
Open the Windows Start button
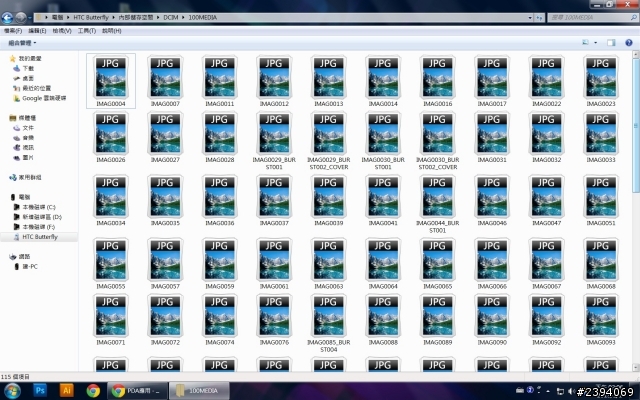click(11, 391)
